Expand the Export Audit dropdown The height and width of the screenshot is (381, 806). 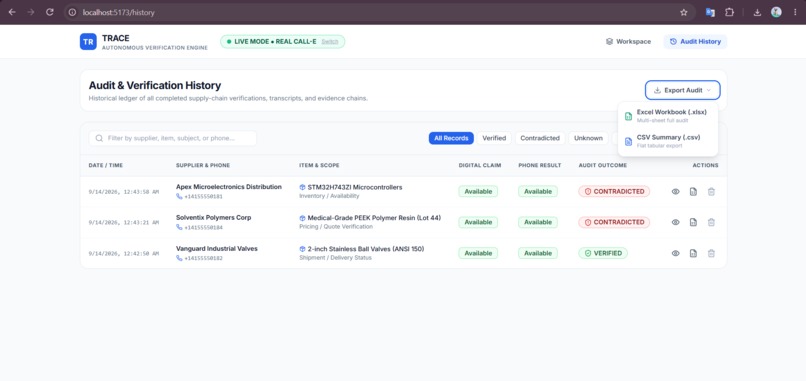point(683,90)
